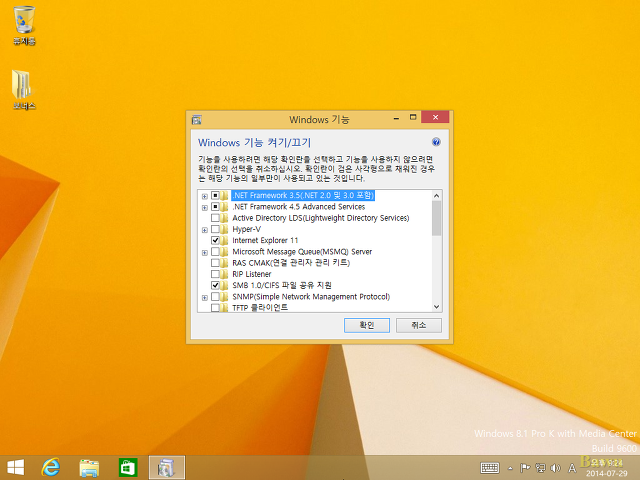Image resolution: width=640 pixels, height=480 pixels.
Task: Click the 확인 (OK) button
Action: (x=367, y=325)
